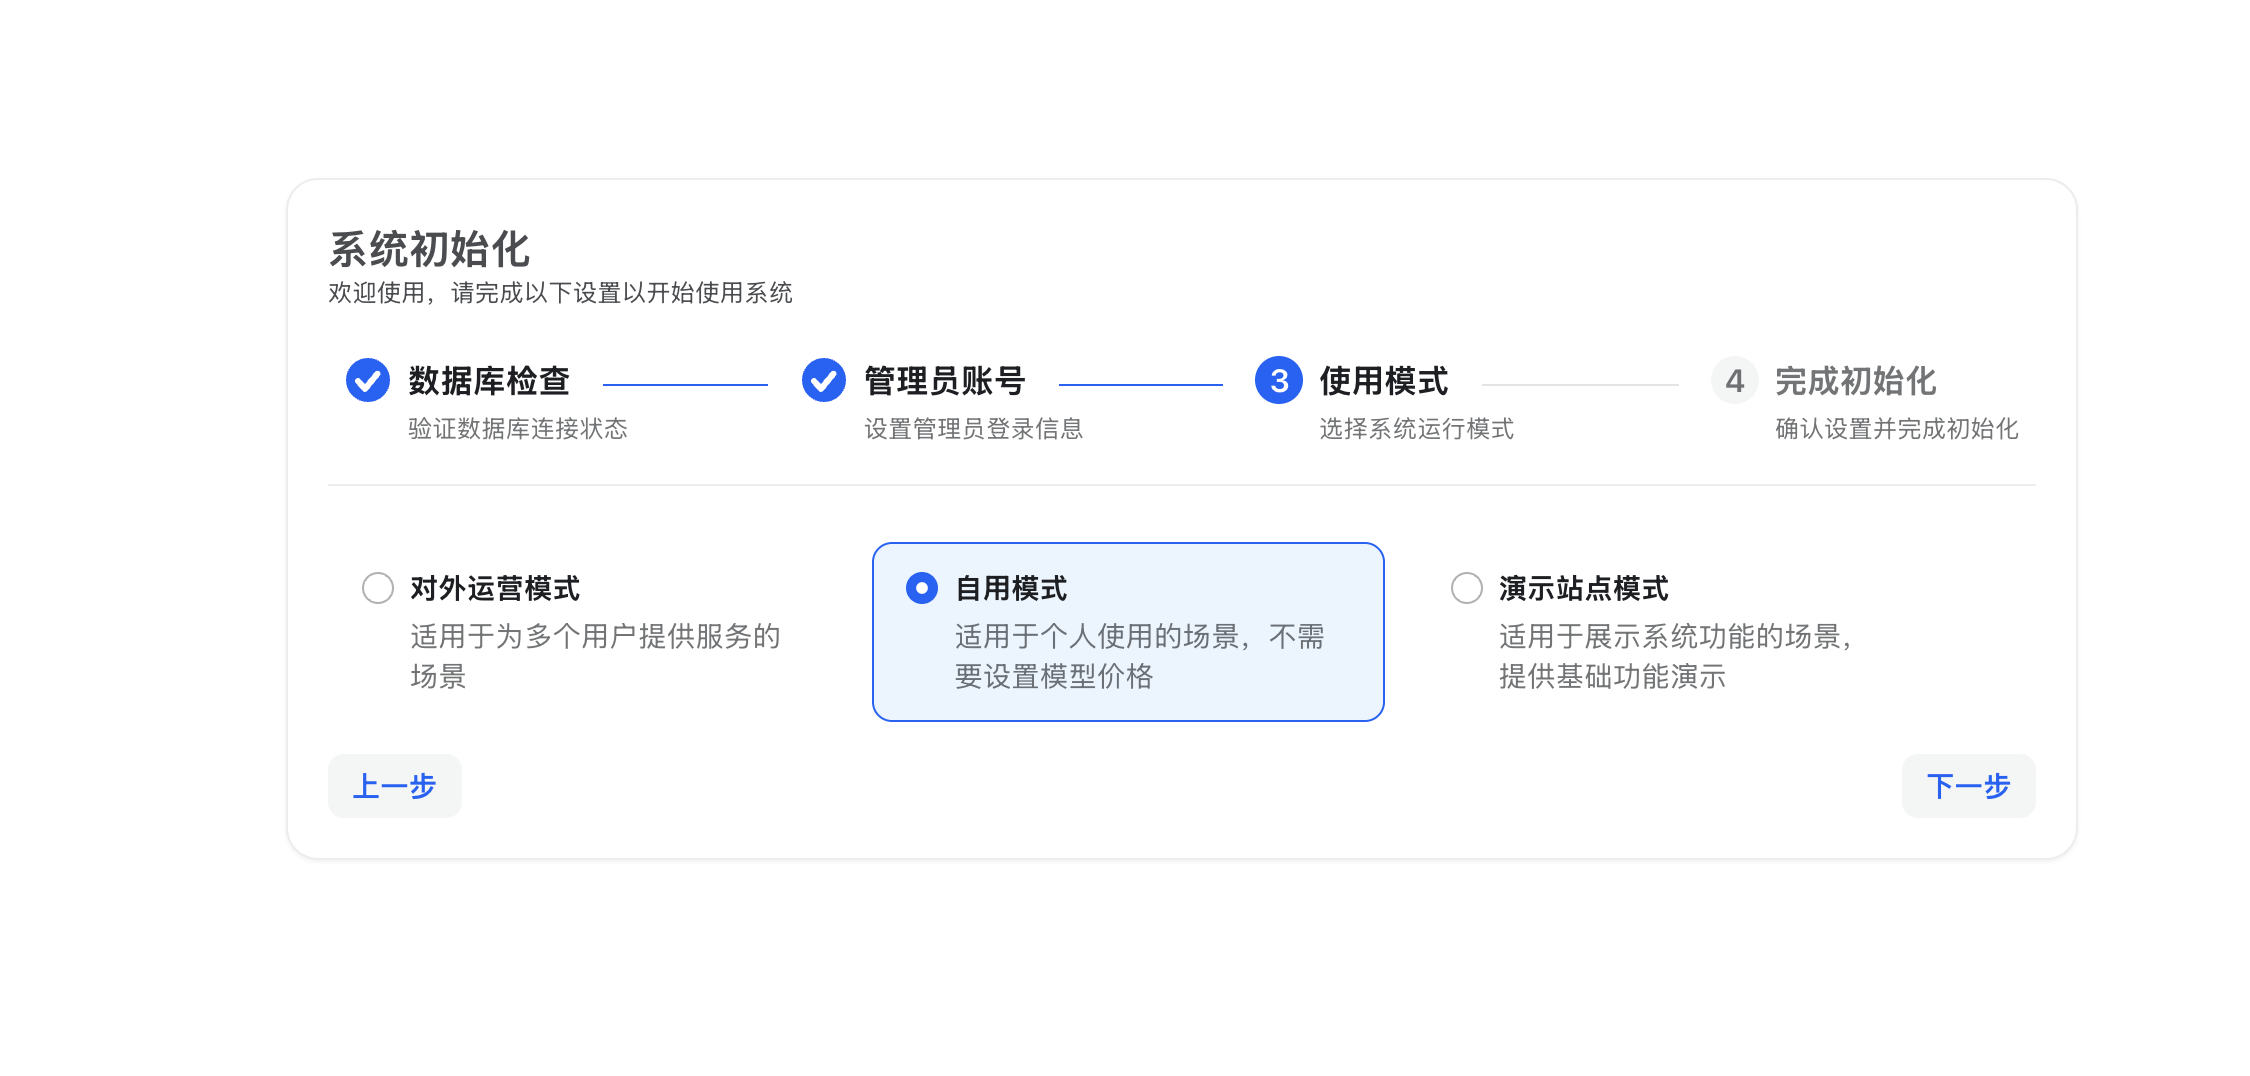Select the 自用模式 radio button
The height and width of the screenshot is (1076, 2250).
pos(922,588)
